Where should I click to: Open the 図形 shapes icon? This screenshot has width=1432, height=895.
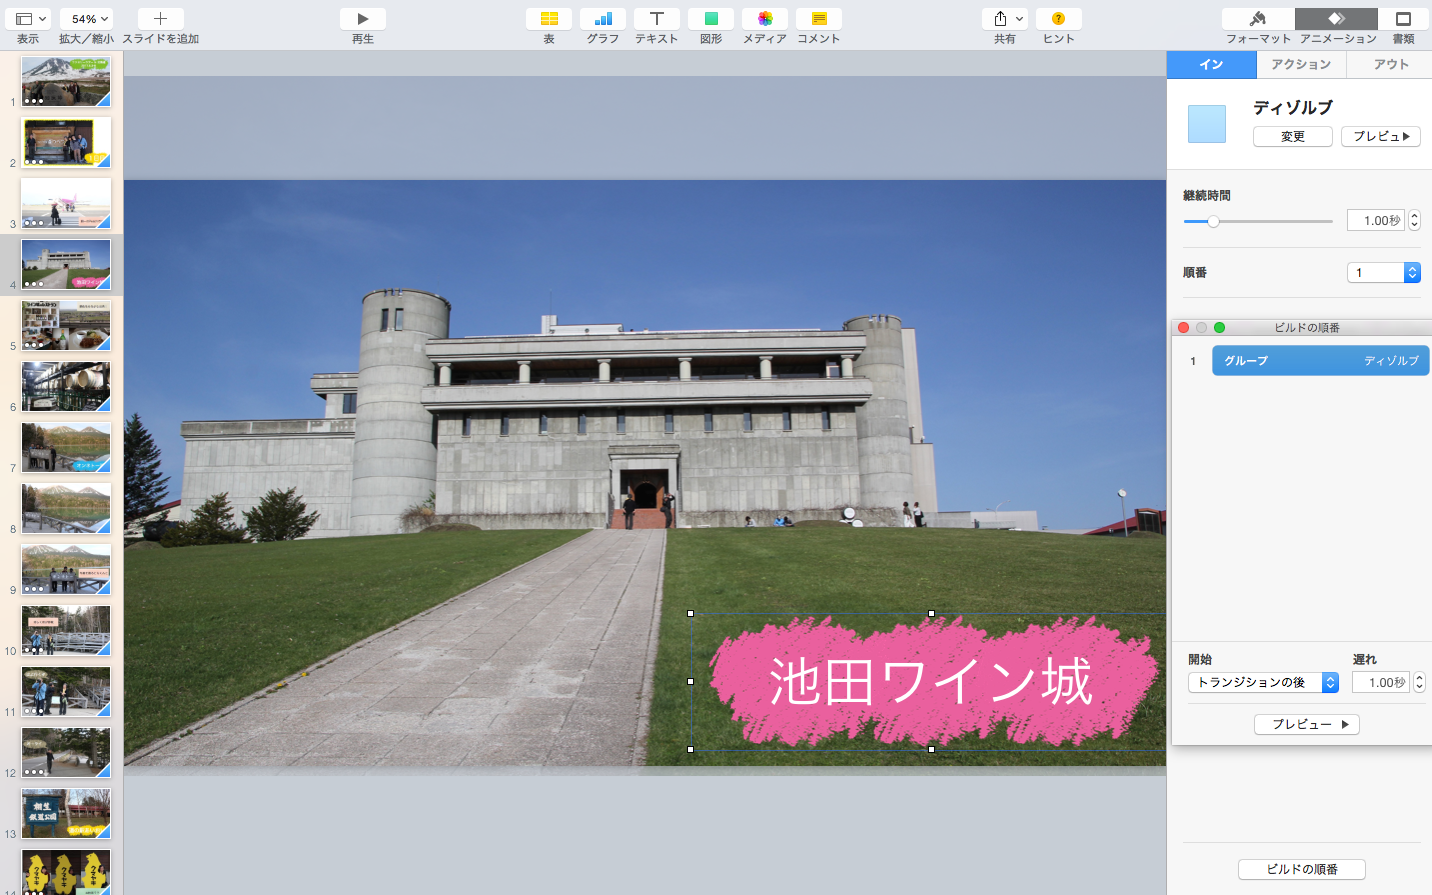(x=711, y=19)
